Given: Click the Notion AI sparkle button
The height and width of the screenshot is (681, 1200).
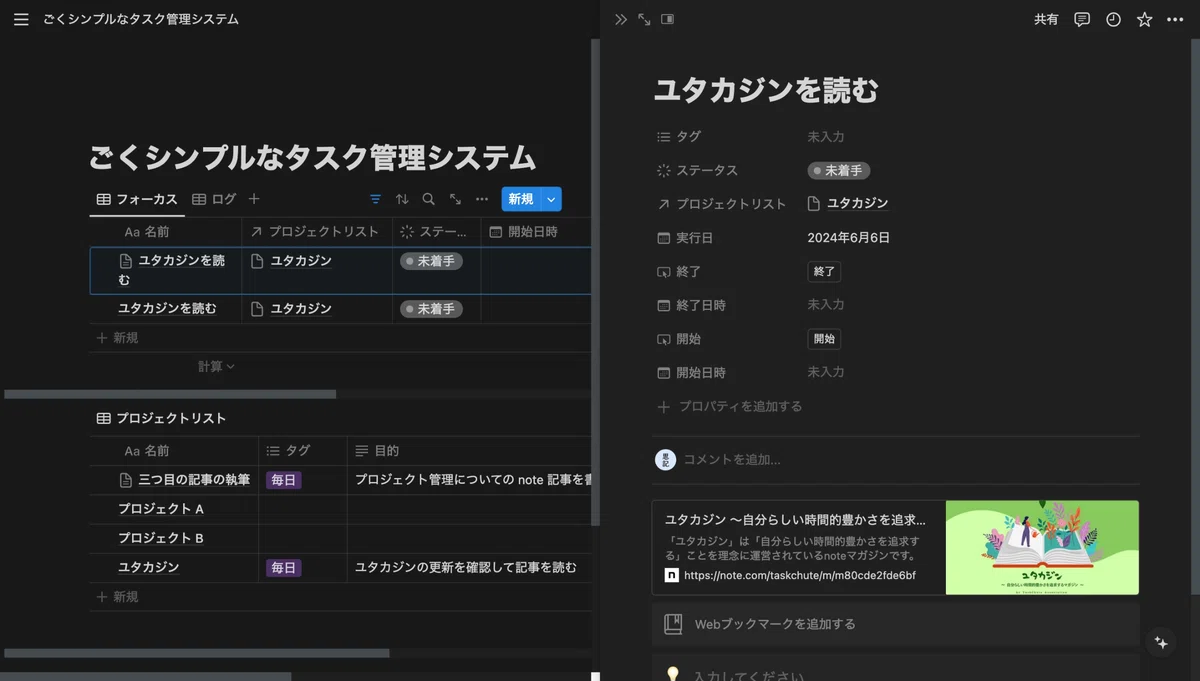Looking at the screenshot, I should coord(1161,643).
